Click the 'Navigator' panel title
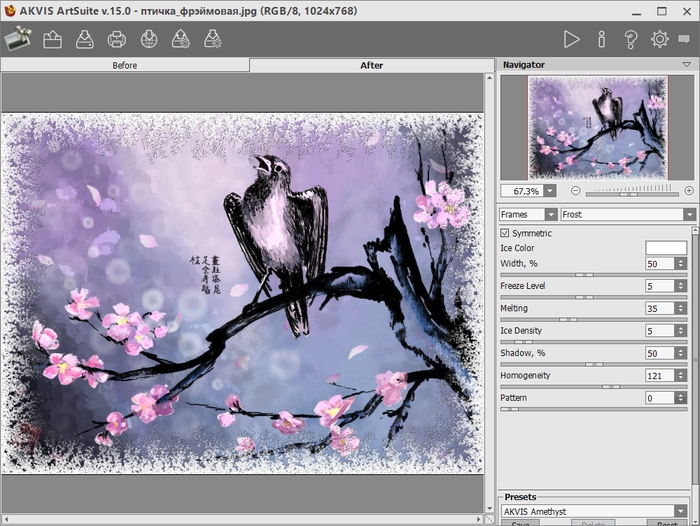The width and height of the screenshot is (700, 526). [524, 65]
